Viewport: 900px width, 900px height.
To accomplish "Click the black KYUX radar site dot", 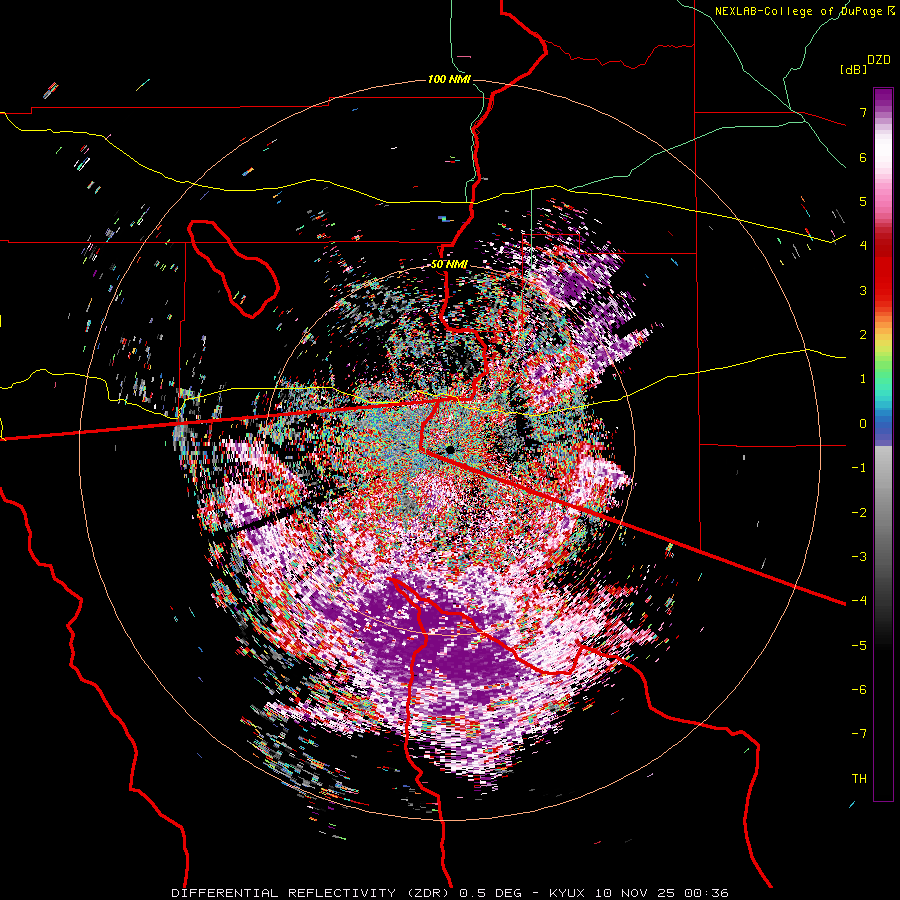I will point(450,449).
